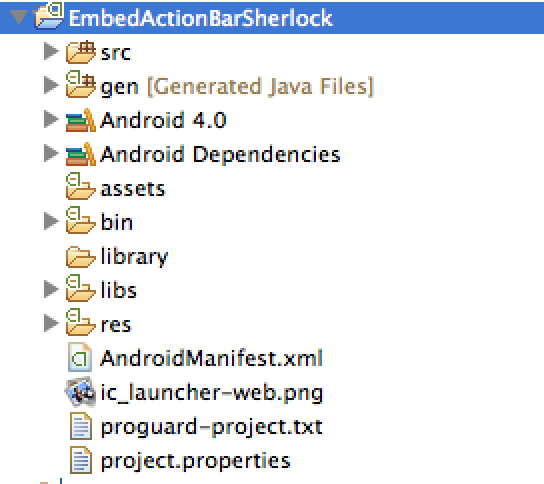Expand the Android 4.0 library node
Viewport: 544px width, 484px height.
(x=51, y=119)
